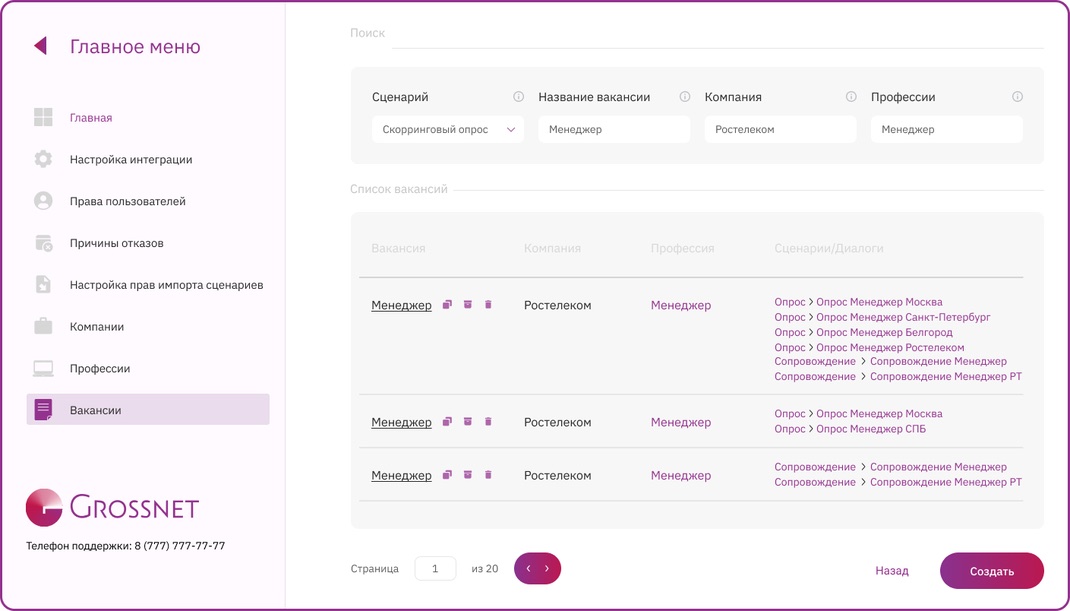
Task: Click info icon next to Компания filter label
Action: [x=851, y=97]
